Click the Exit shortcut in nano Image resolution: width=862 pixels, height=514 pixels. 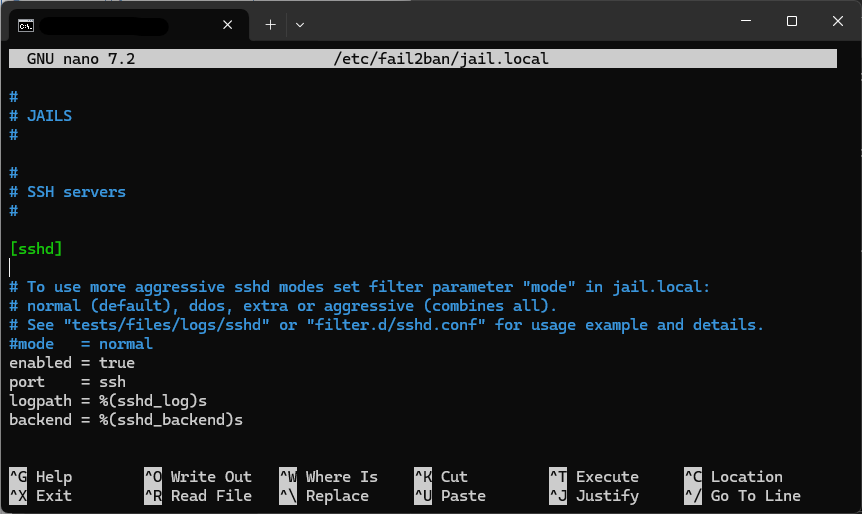click(x=53, y=496)
